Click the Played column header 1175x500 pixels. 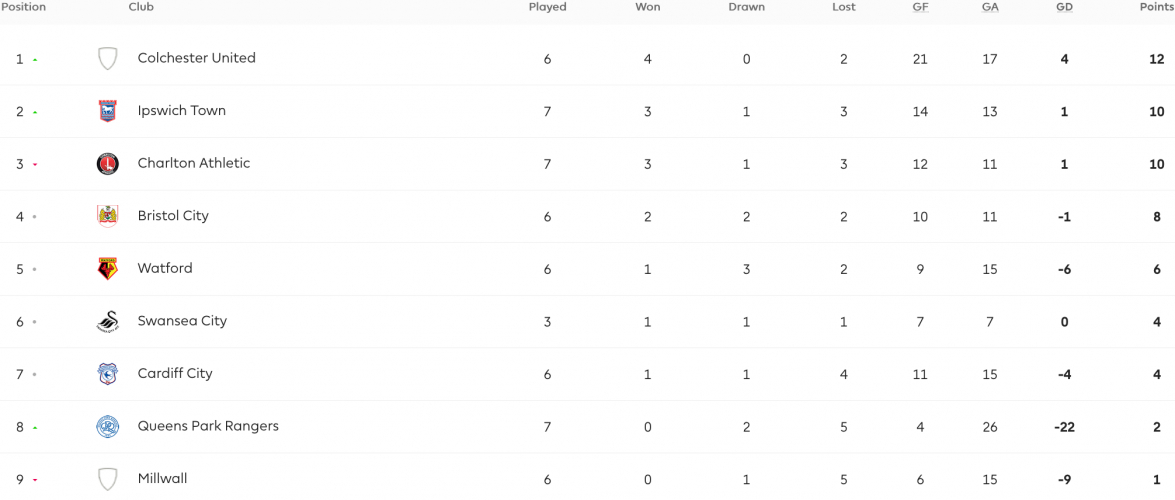click(x=548, y=7)
